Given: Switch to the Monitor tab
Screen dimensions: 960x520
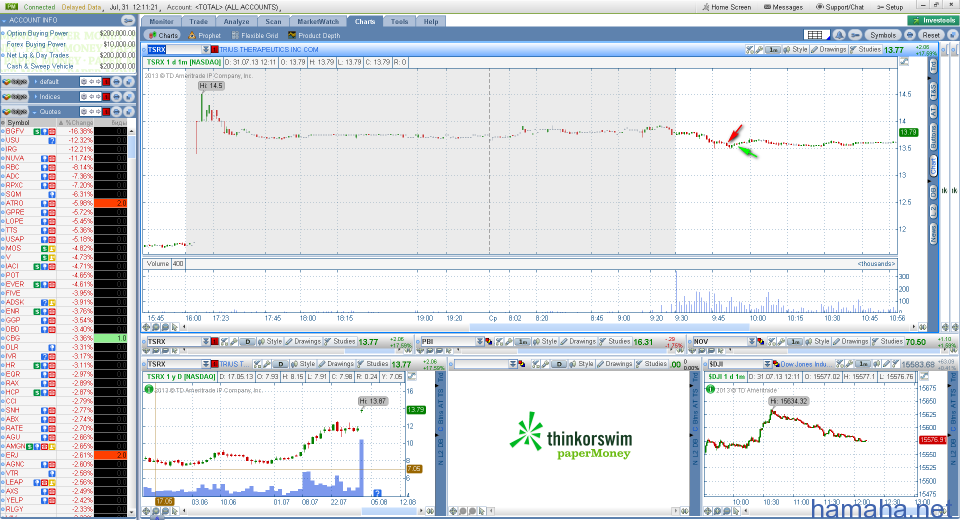Looking at the screenshot, I should click(x=162, y=21).
